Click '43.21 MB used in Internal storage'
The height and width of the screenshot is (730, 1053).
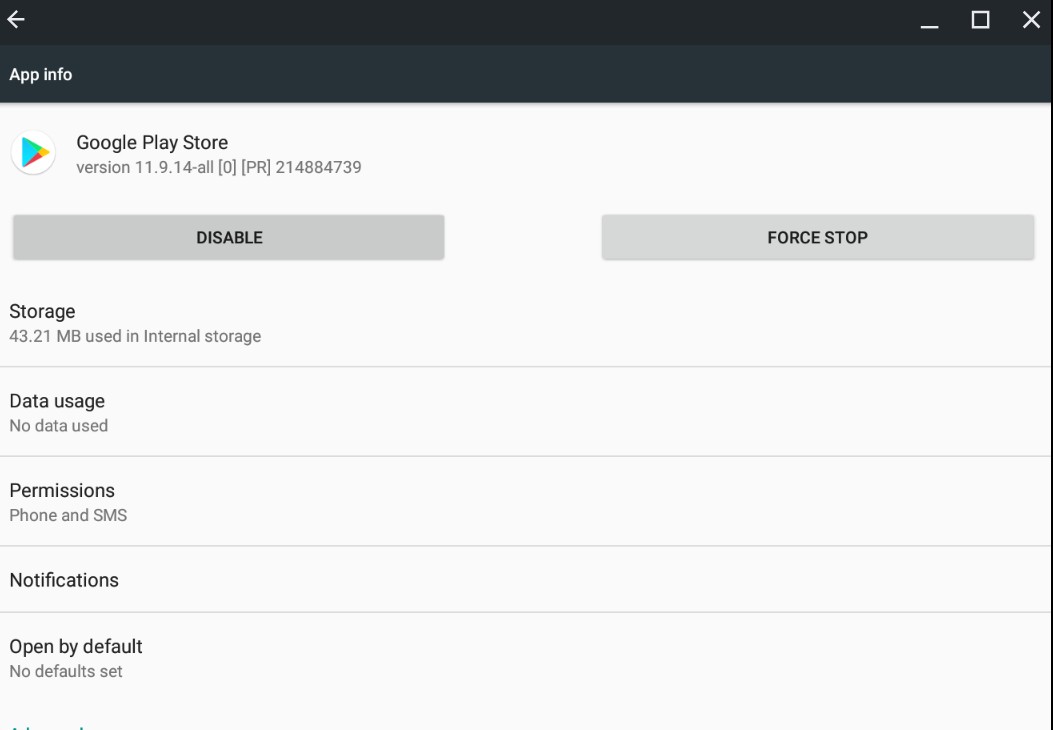click(135, 336)
